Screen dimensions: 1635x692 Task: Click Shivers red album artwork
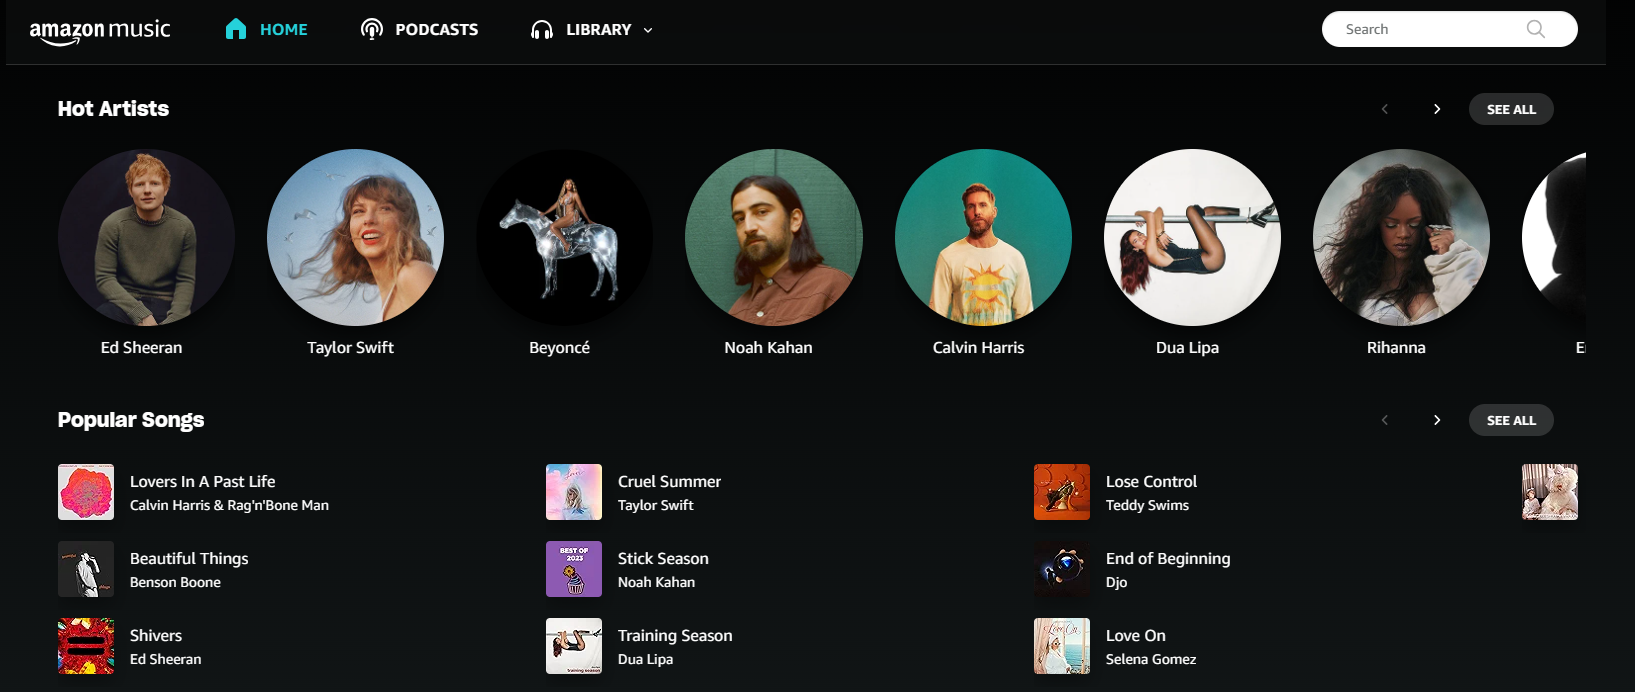[x=86, y=646]
